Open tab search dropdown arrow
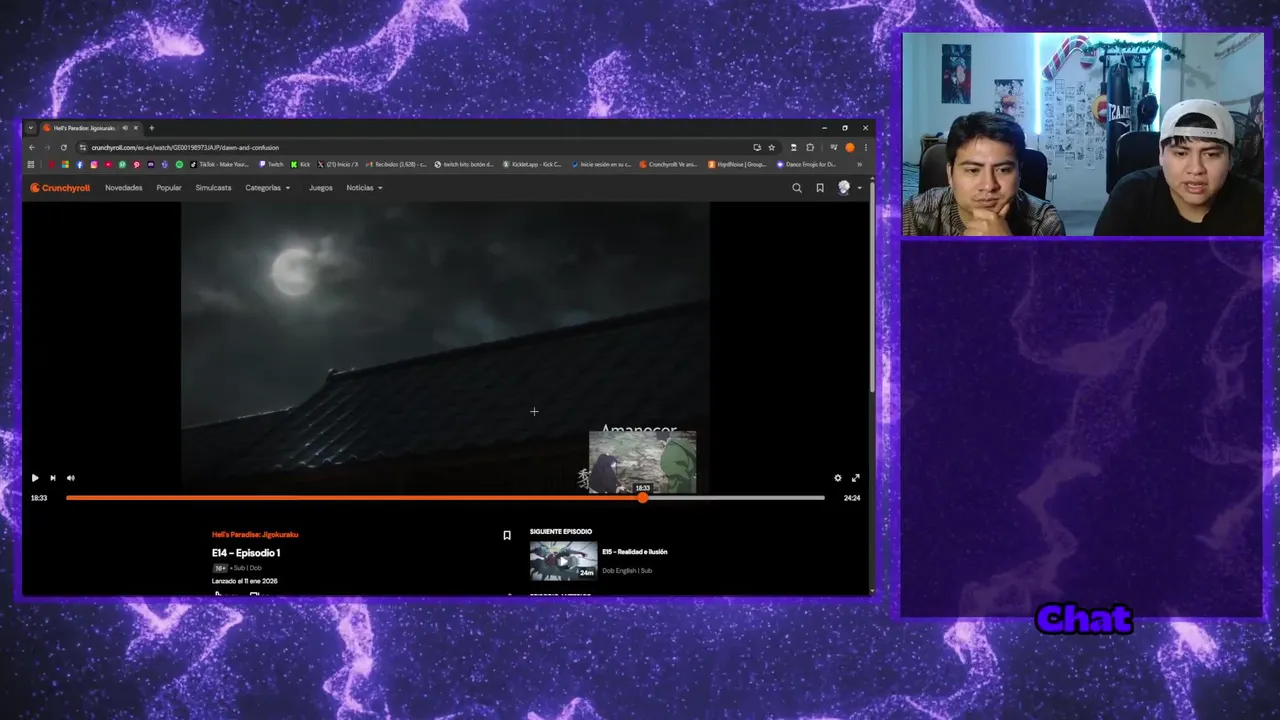1280x720 pixels. (x=31, y=128)
